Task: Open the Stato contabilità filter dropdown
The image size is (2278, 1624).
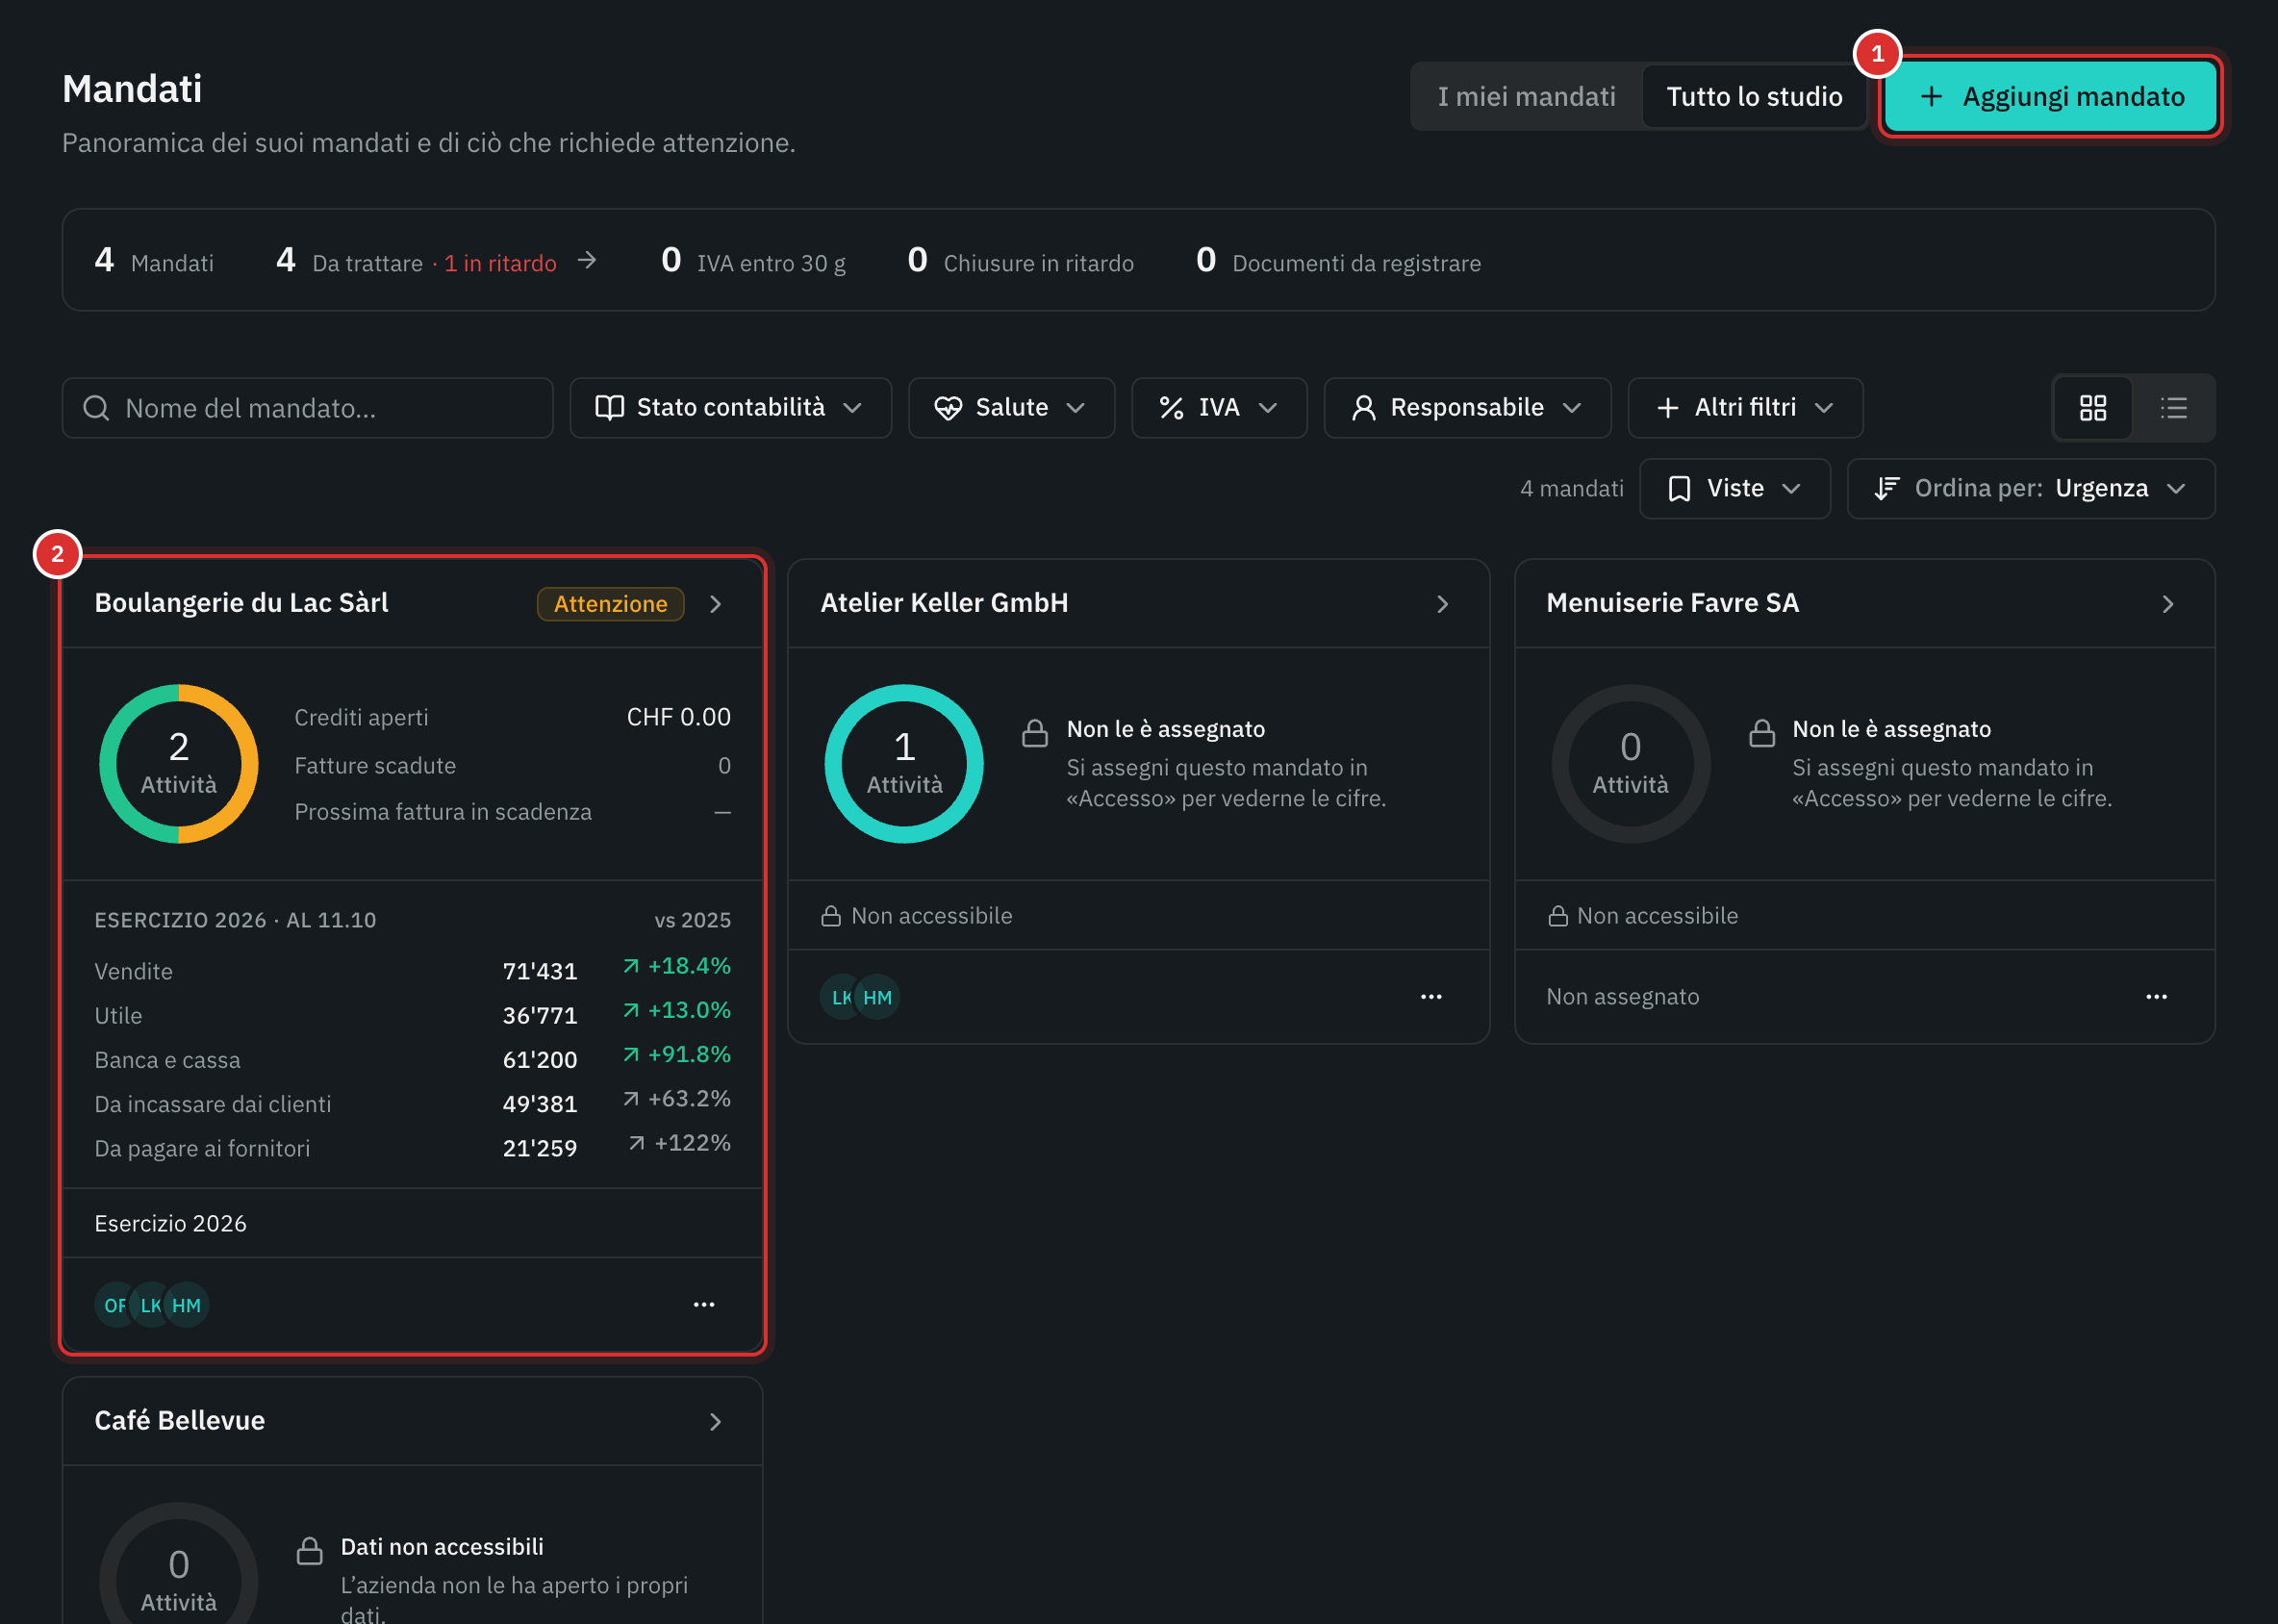Action: [730, 408]
